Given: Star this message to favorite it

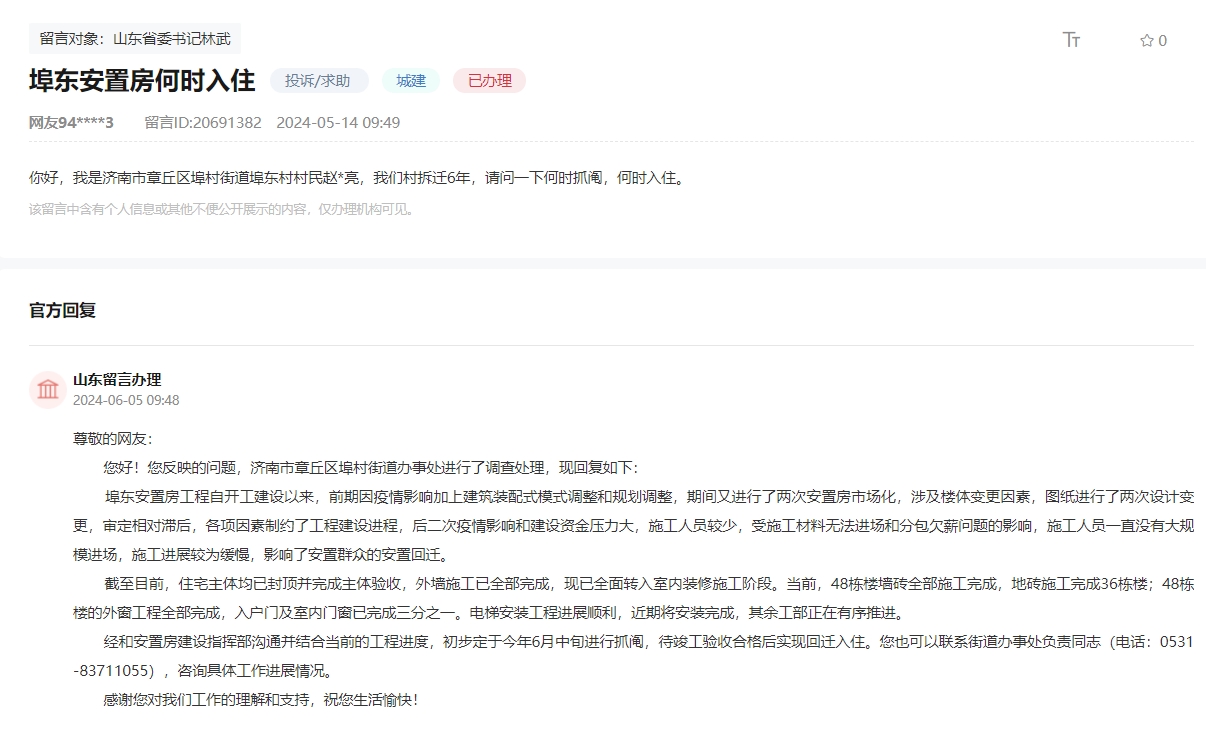Looking at the screenshot, I should pos(1146,41).
